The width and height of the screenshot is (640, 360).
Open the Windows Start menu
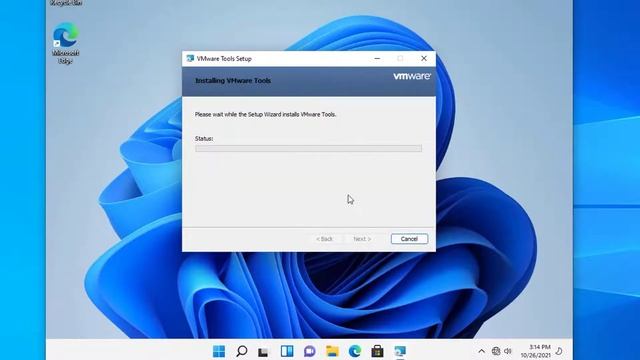(219, 351)
